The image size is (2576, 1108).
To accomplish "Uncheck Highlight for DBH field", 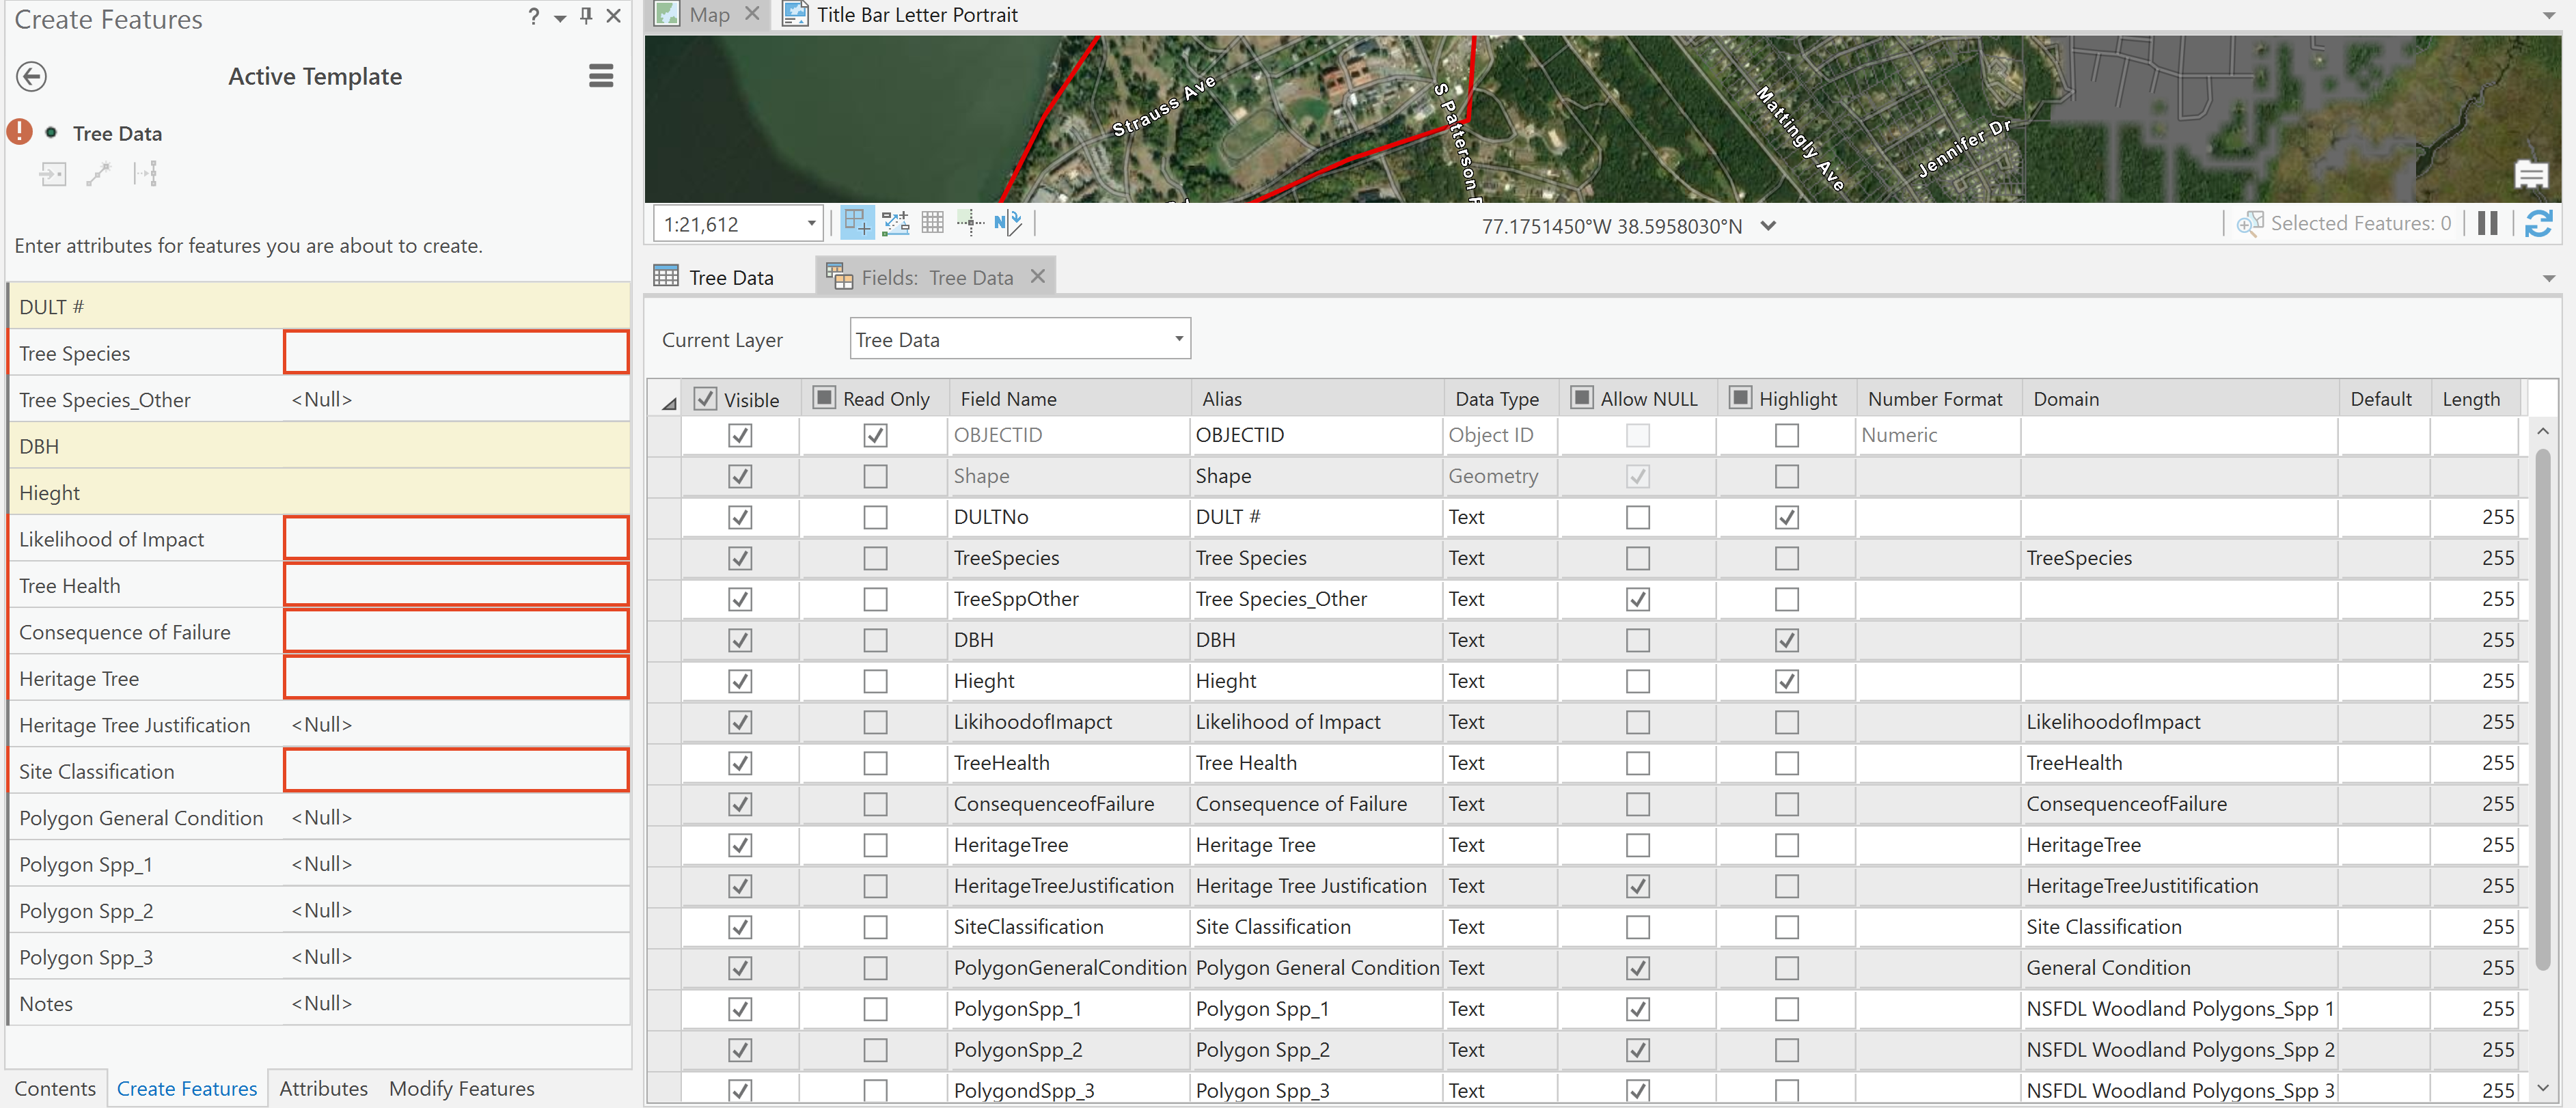I will point(1786,640).
